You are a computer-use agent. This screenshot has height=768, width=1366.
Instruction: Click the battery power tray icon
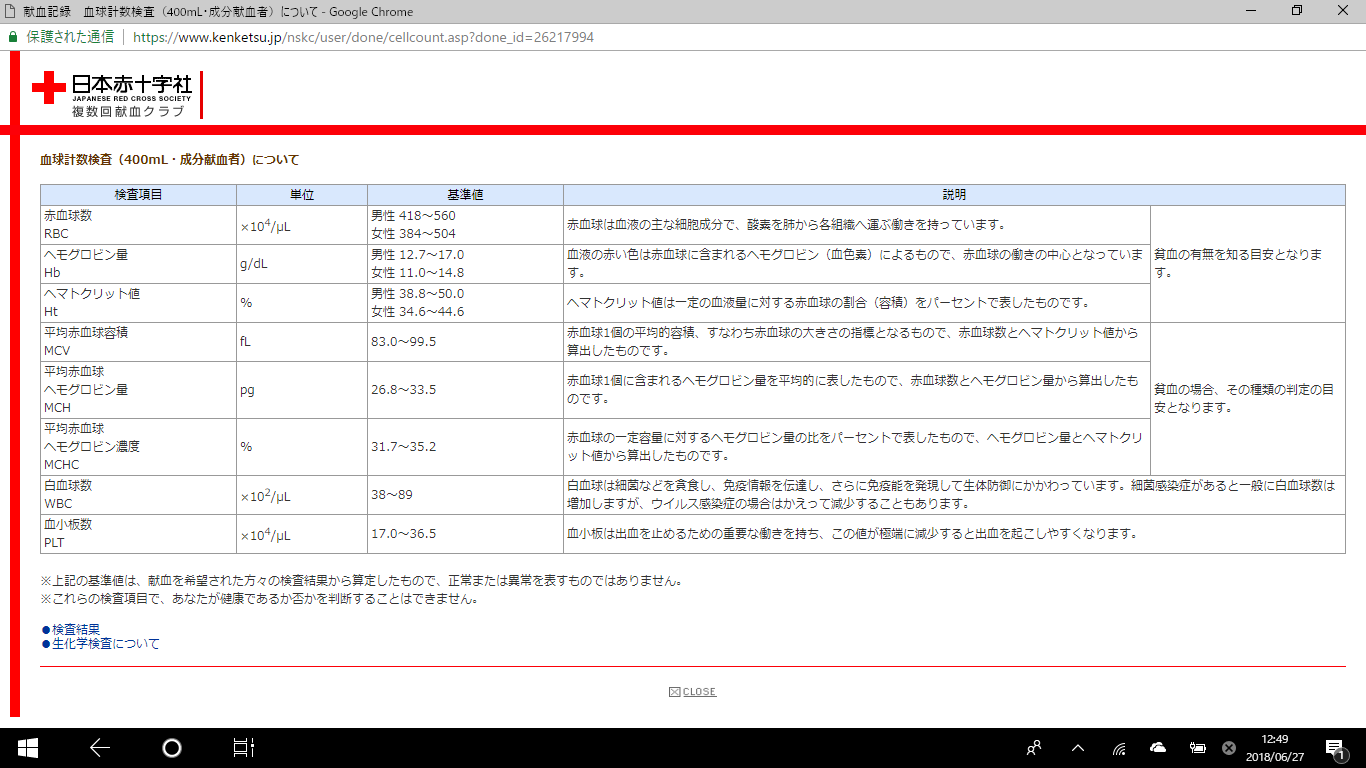click(1197, 747)
